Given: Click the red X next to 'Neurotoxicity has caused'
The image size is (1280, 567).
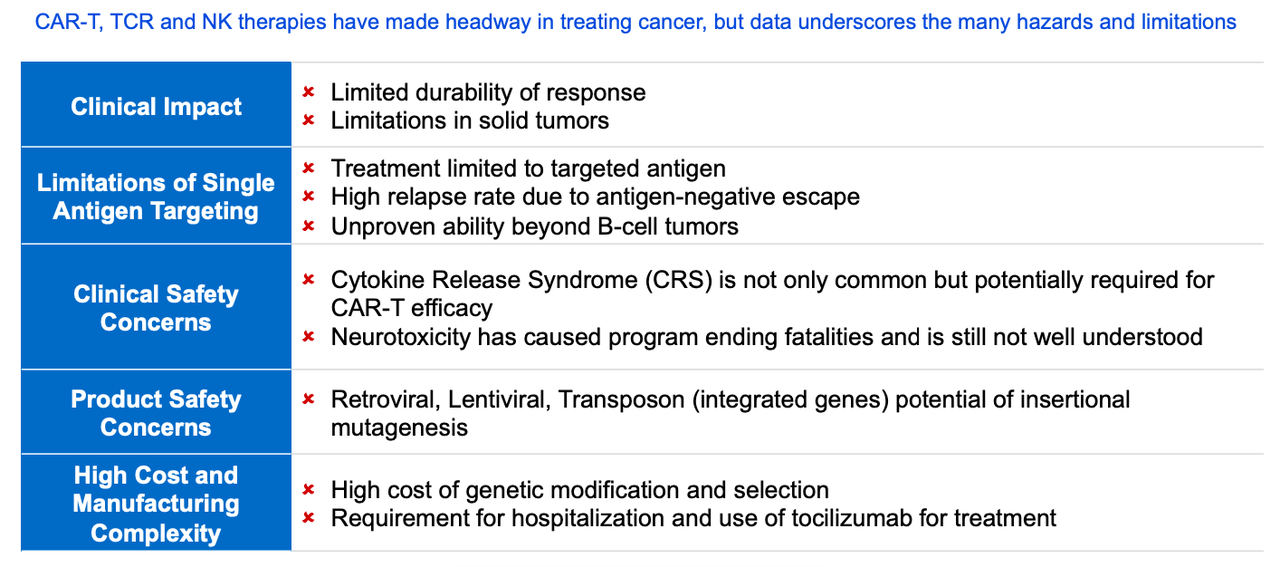Looking at the screenshot, I should [x=309, y=337].
